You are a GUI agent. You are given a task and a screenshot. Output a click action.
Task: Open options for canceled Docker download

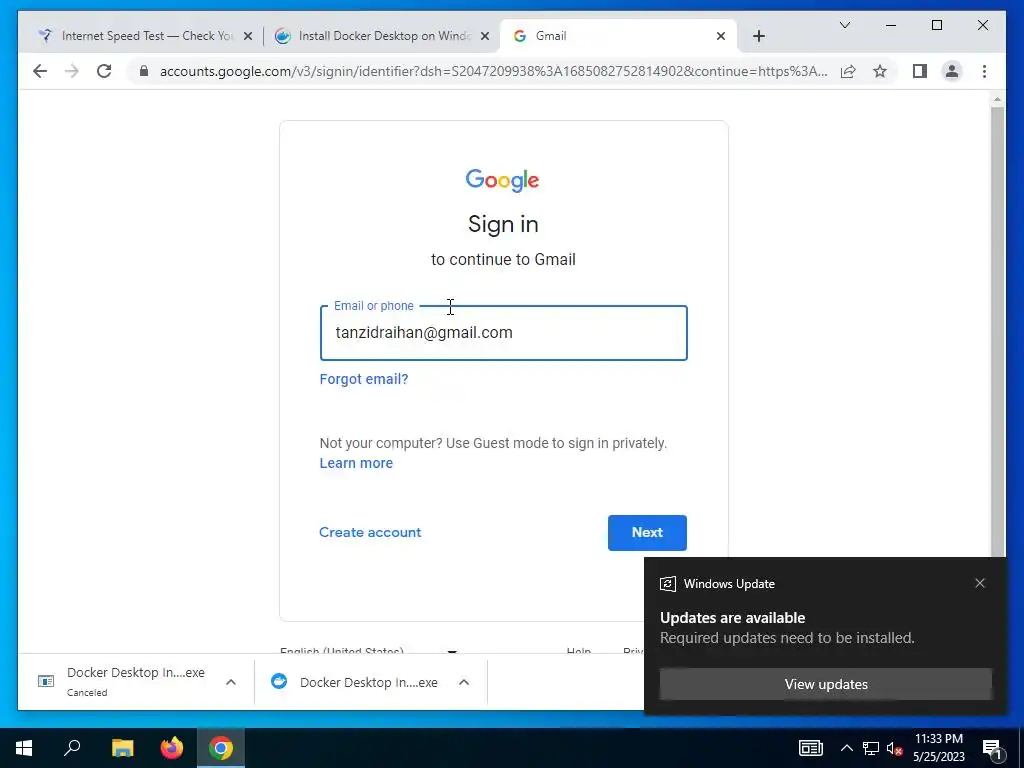click(231, 682)
